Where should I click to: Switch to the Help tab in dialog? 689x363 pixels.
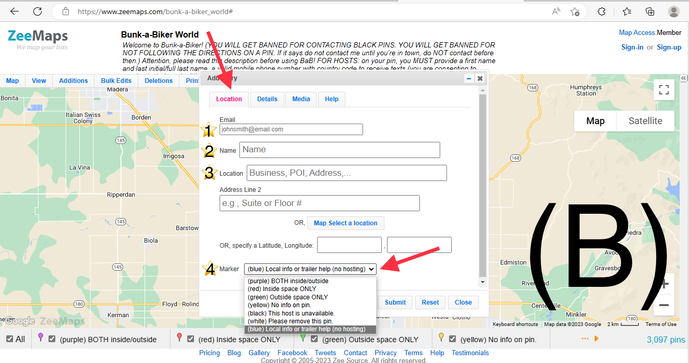pyautogui.click(x=332, y=99)
